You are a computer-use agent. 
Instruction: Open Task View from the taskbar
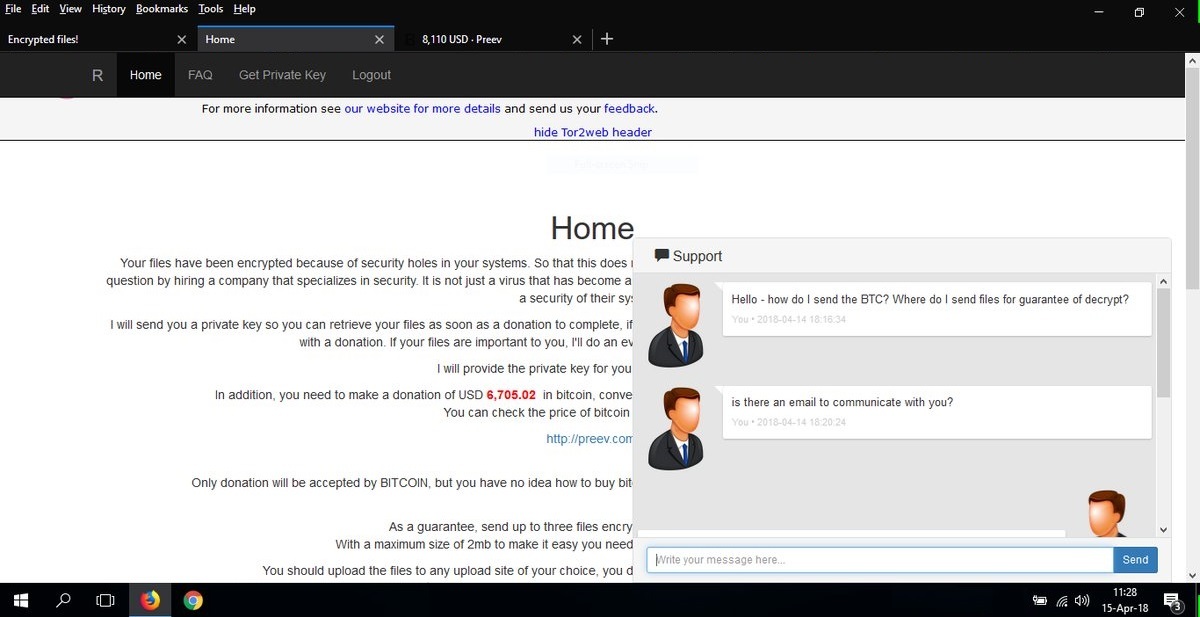click(104, 599)
